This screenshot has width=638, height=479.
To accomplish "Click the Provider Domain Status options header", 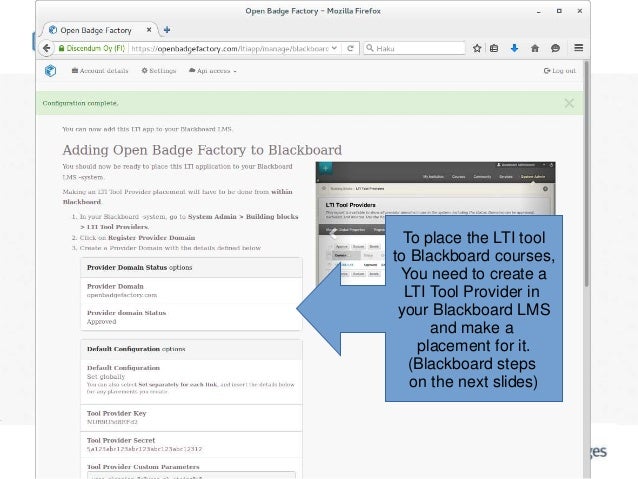I will (x=191, y=267).
